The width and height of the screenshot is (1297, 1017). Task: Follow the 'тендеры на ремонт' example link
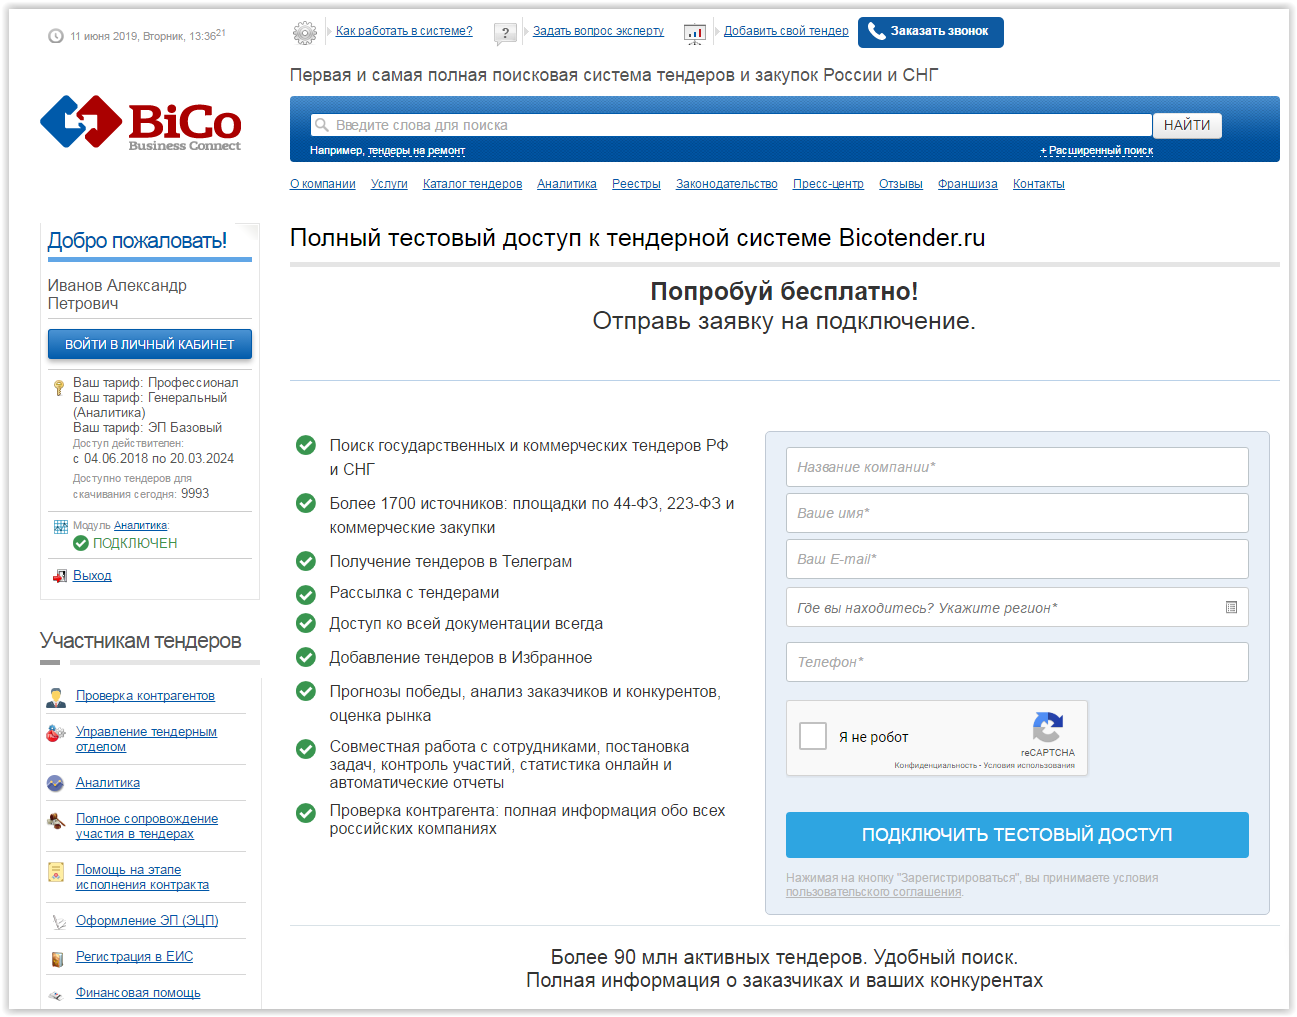click(416, 151)
